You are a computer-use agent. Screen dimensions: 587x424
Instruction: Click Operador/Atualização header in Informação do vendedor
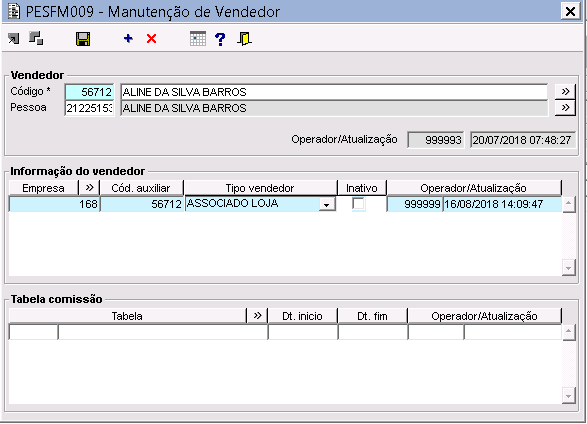tap(474, 188)
